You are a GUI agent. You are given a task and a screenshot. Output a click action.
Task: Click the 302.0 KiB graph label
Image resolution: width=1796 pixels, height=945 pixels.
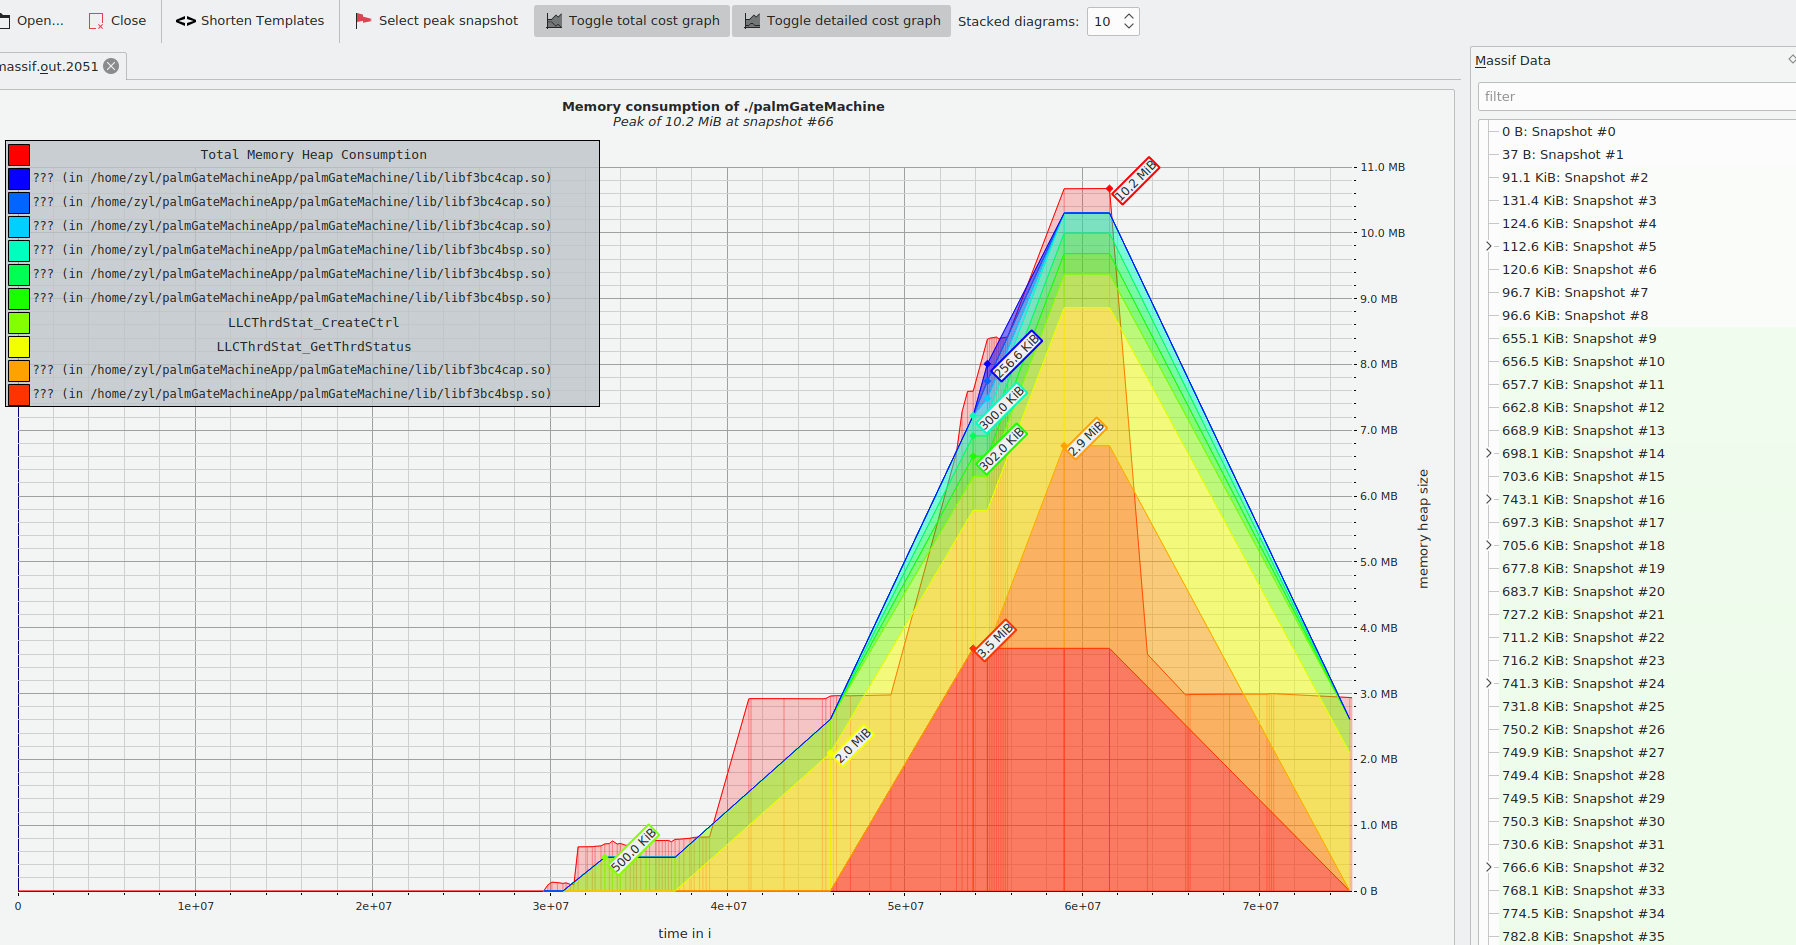[1001, 449]
